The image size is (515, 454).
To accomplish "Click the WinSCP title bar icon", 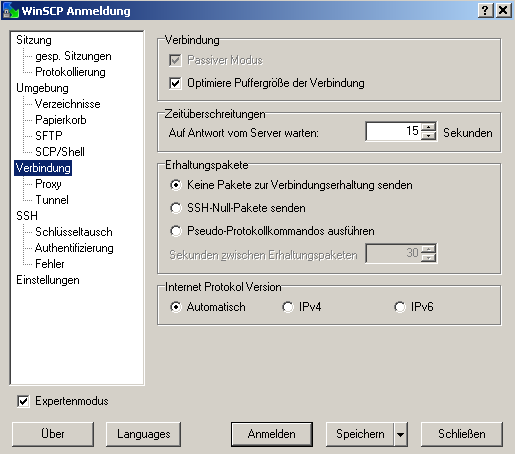I will [11, 10].
